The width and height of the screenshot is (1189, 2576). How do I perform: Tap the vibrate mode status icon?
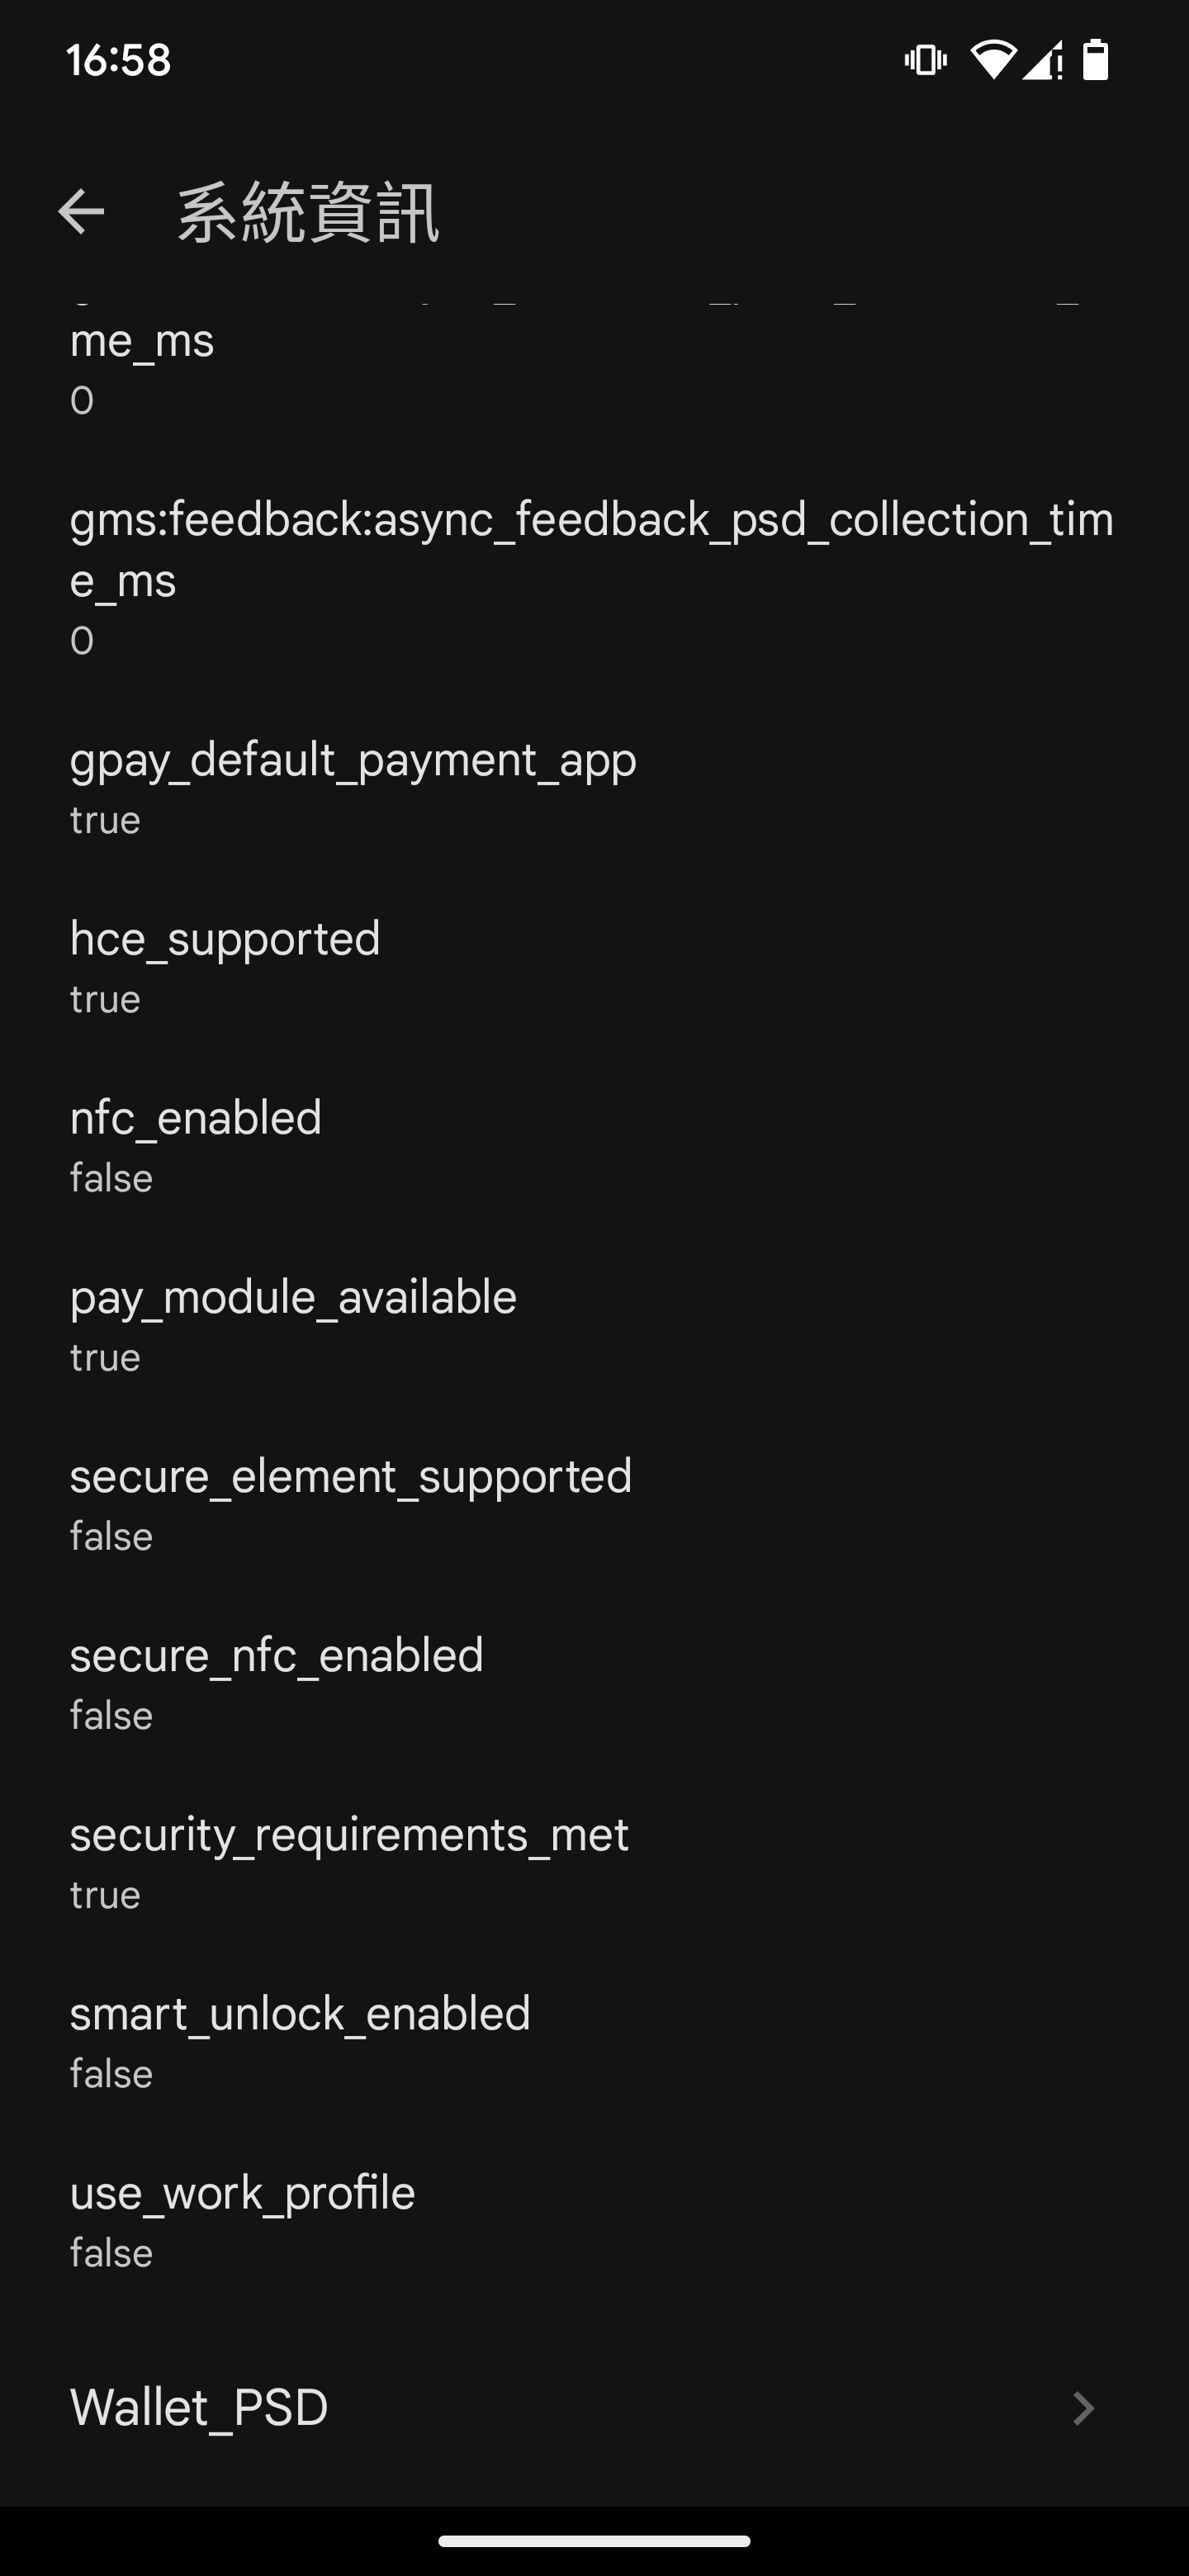pos(925,61)
